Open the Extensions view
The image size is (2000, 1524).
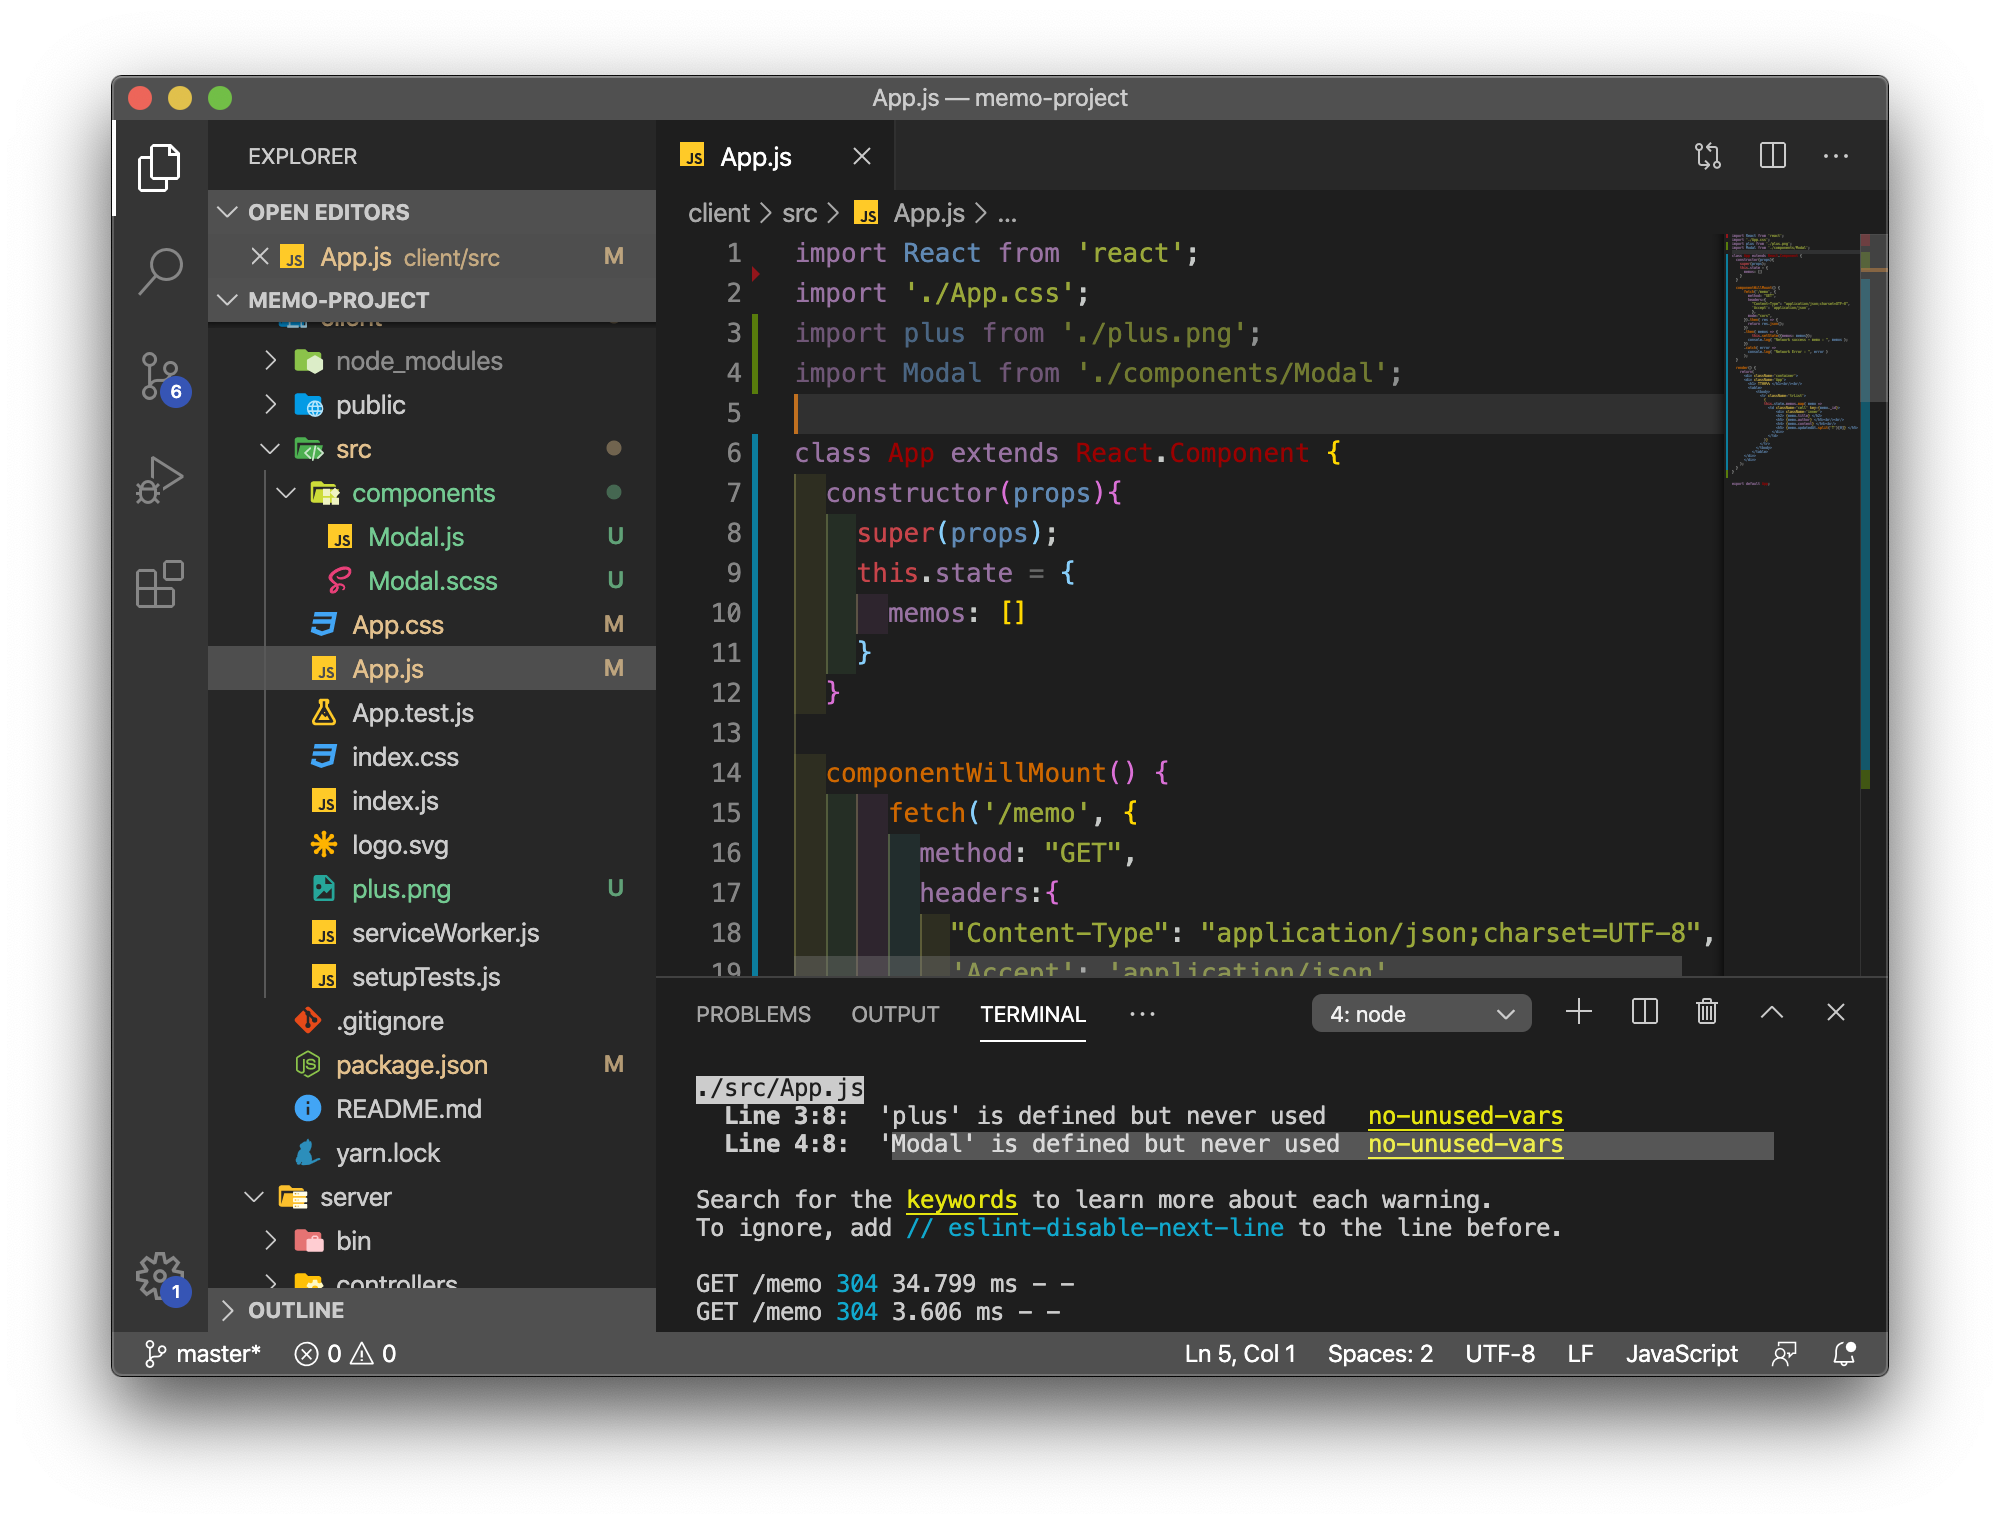pos(160,585)
